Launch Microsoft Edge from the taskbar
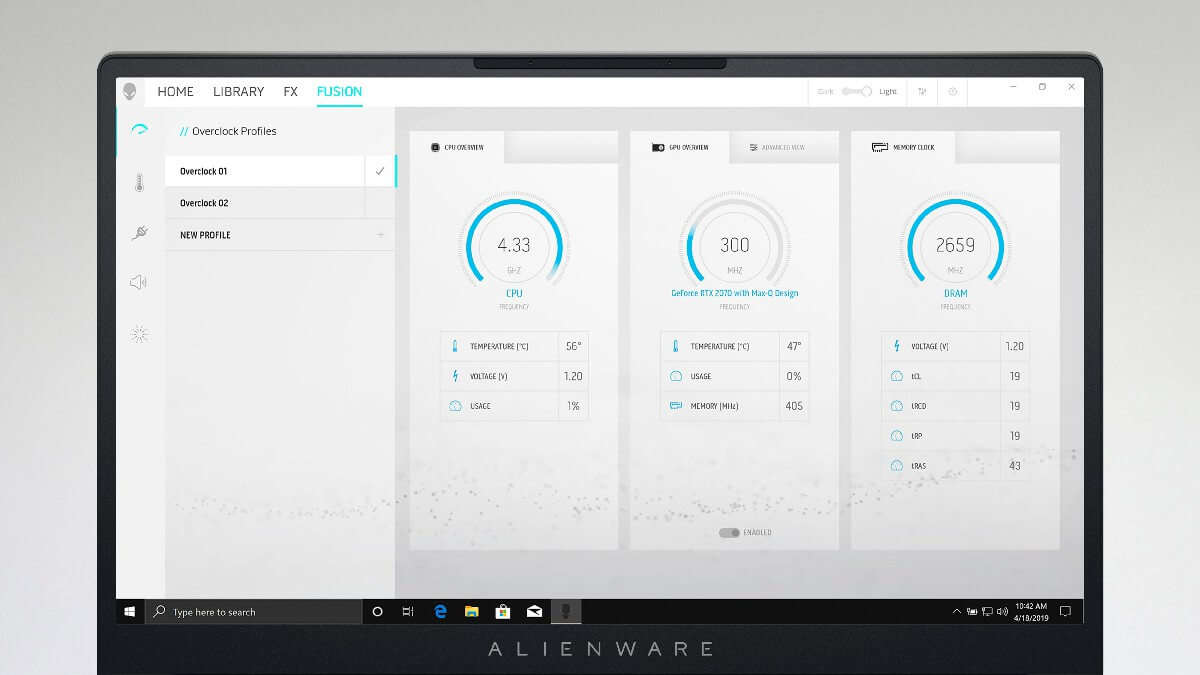Screen dimensions: 1200x675 (440, 611)
